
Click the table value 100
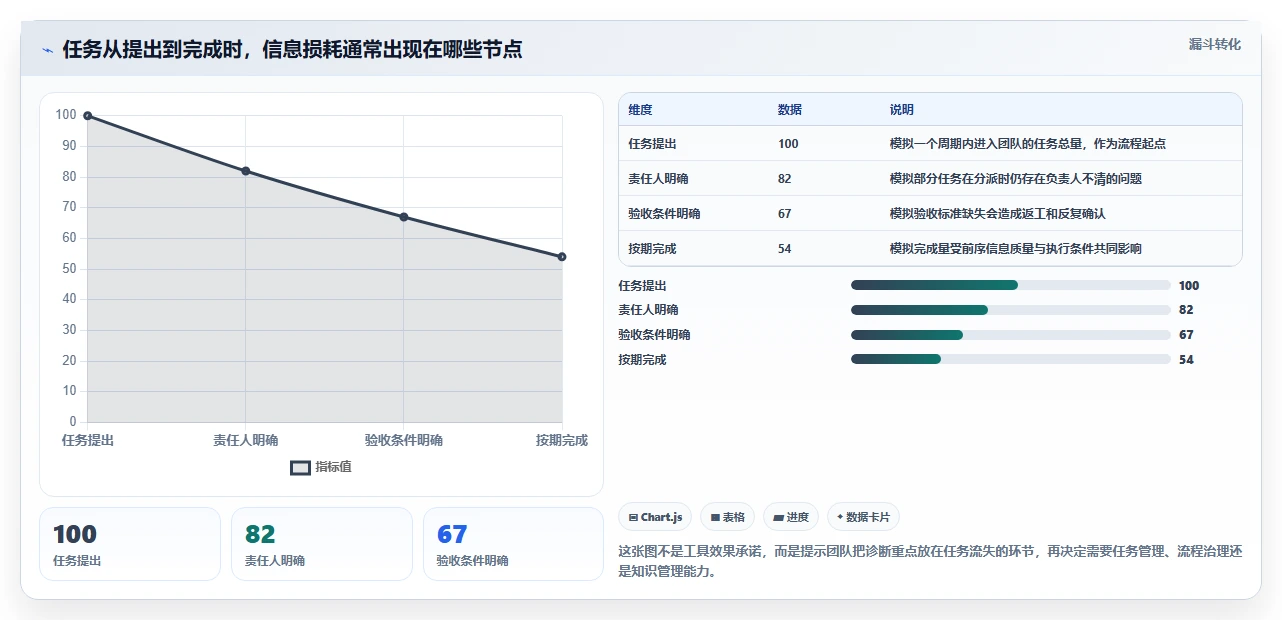point(788,144)
